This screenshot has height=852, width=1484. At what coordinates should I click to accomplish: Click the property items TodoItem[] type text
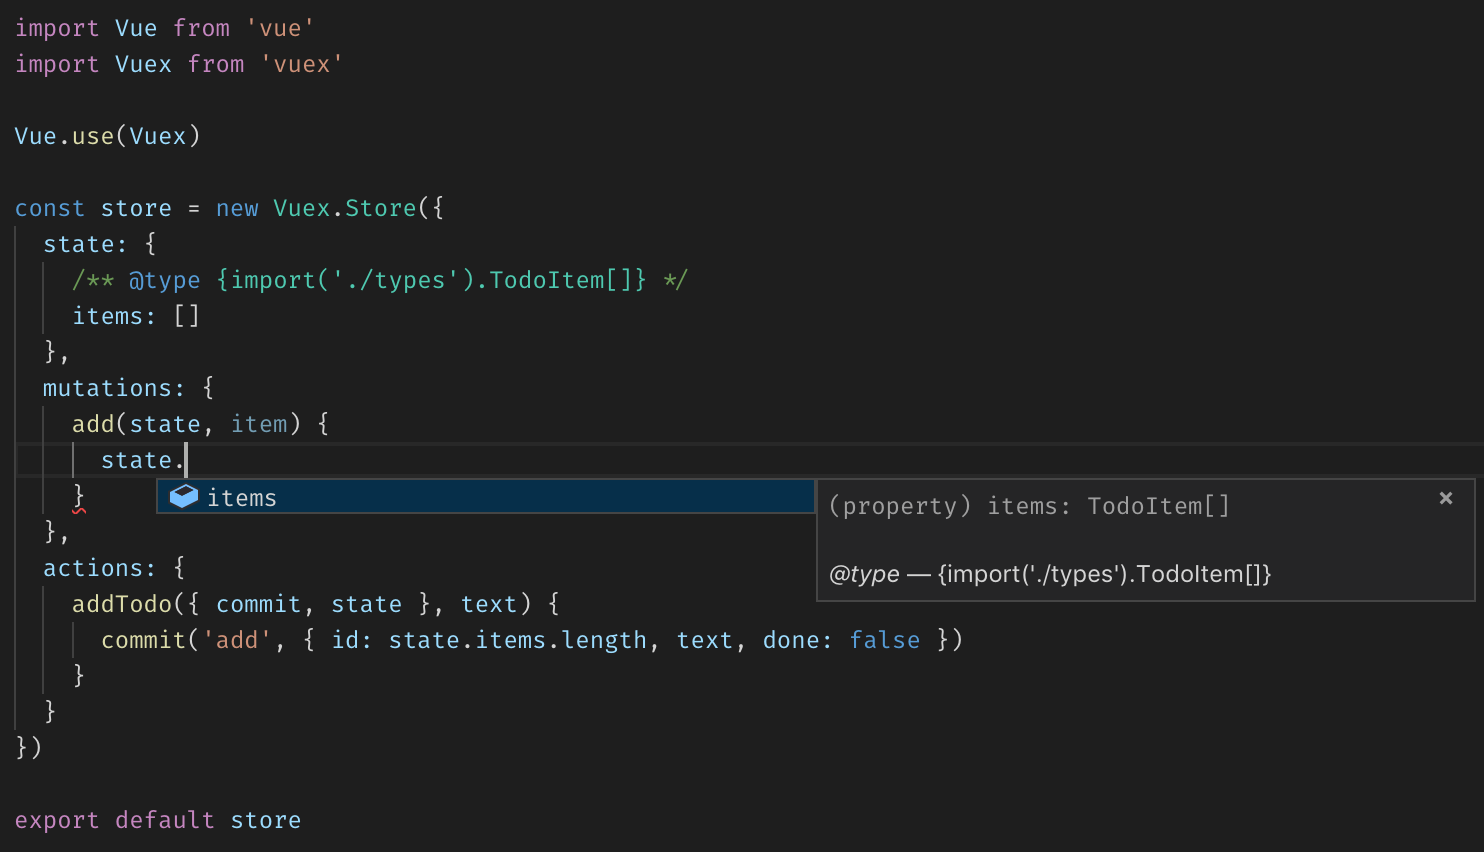click(1029, 506)
